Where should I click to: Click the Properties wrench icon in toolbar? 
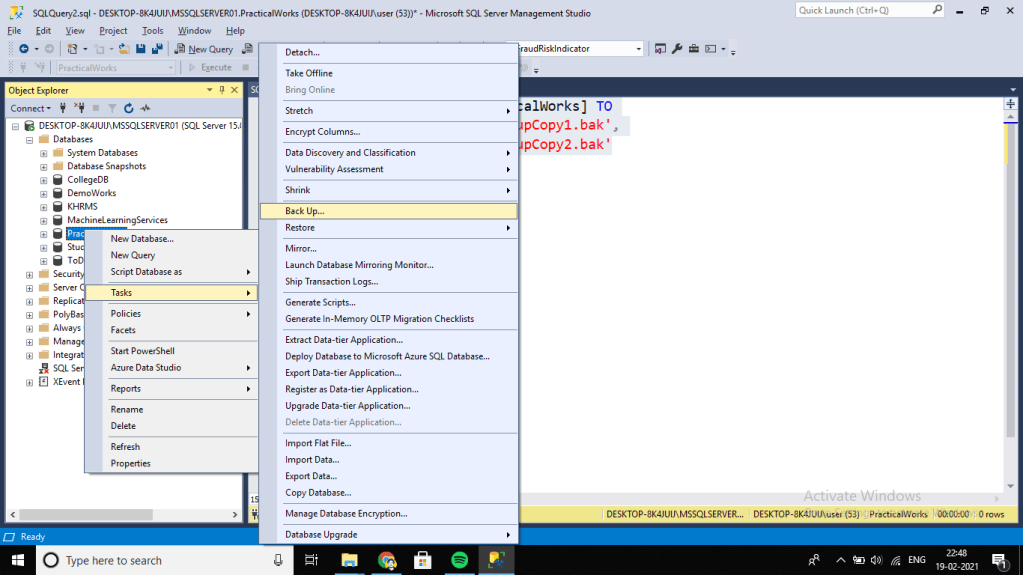tap(677, 49)
